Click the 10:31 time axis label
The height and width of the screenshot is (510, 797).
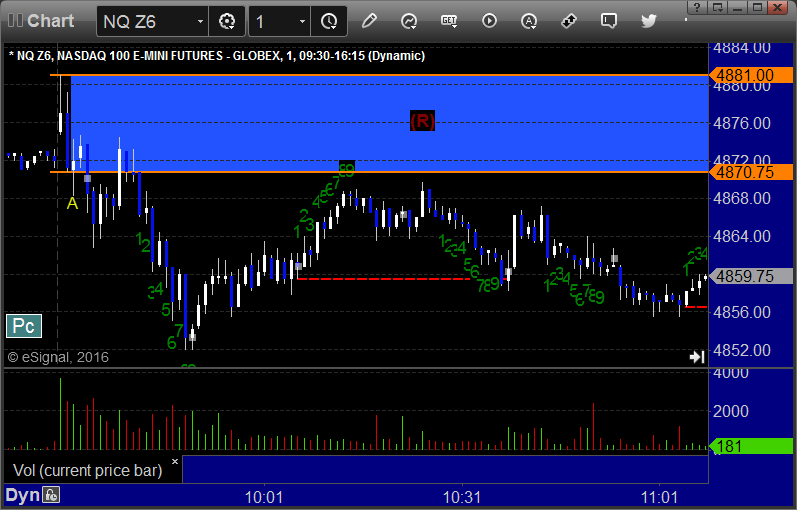click(462, 497)
